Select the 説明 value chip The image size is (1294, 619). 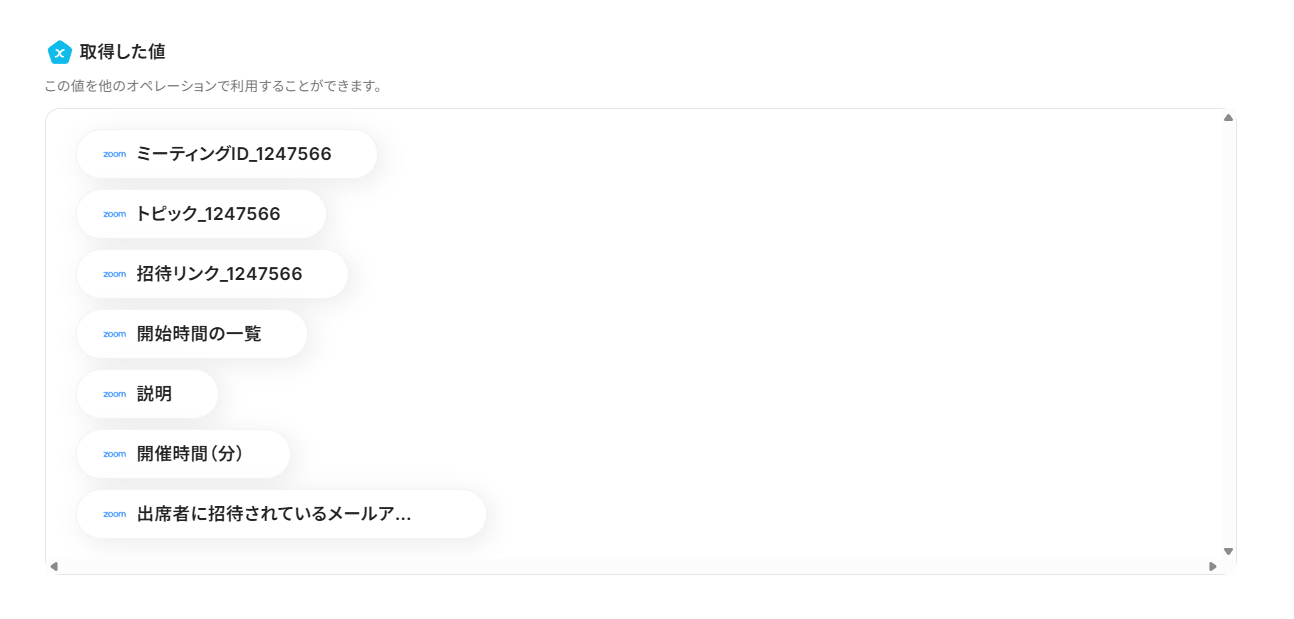[x=154, y=394]
